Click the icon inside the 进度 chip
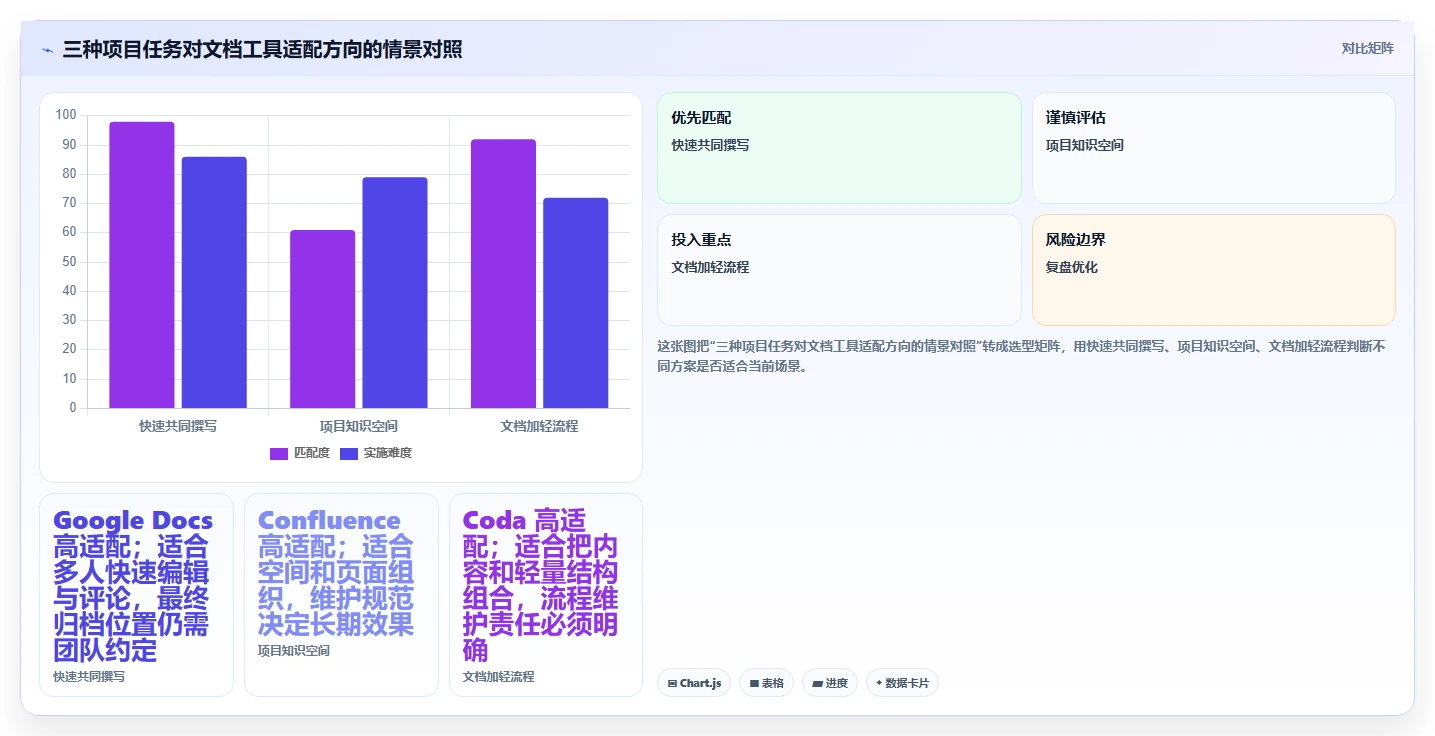The height and width of the screenshot is (736, 1435). [x=817, y=684]
